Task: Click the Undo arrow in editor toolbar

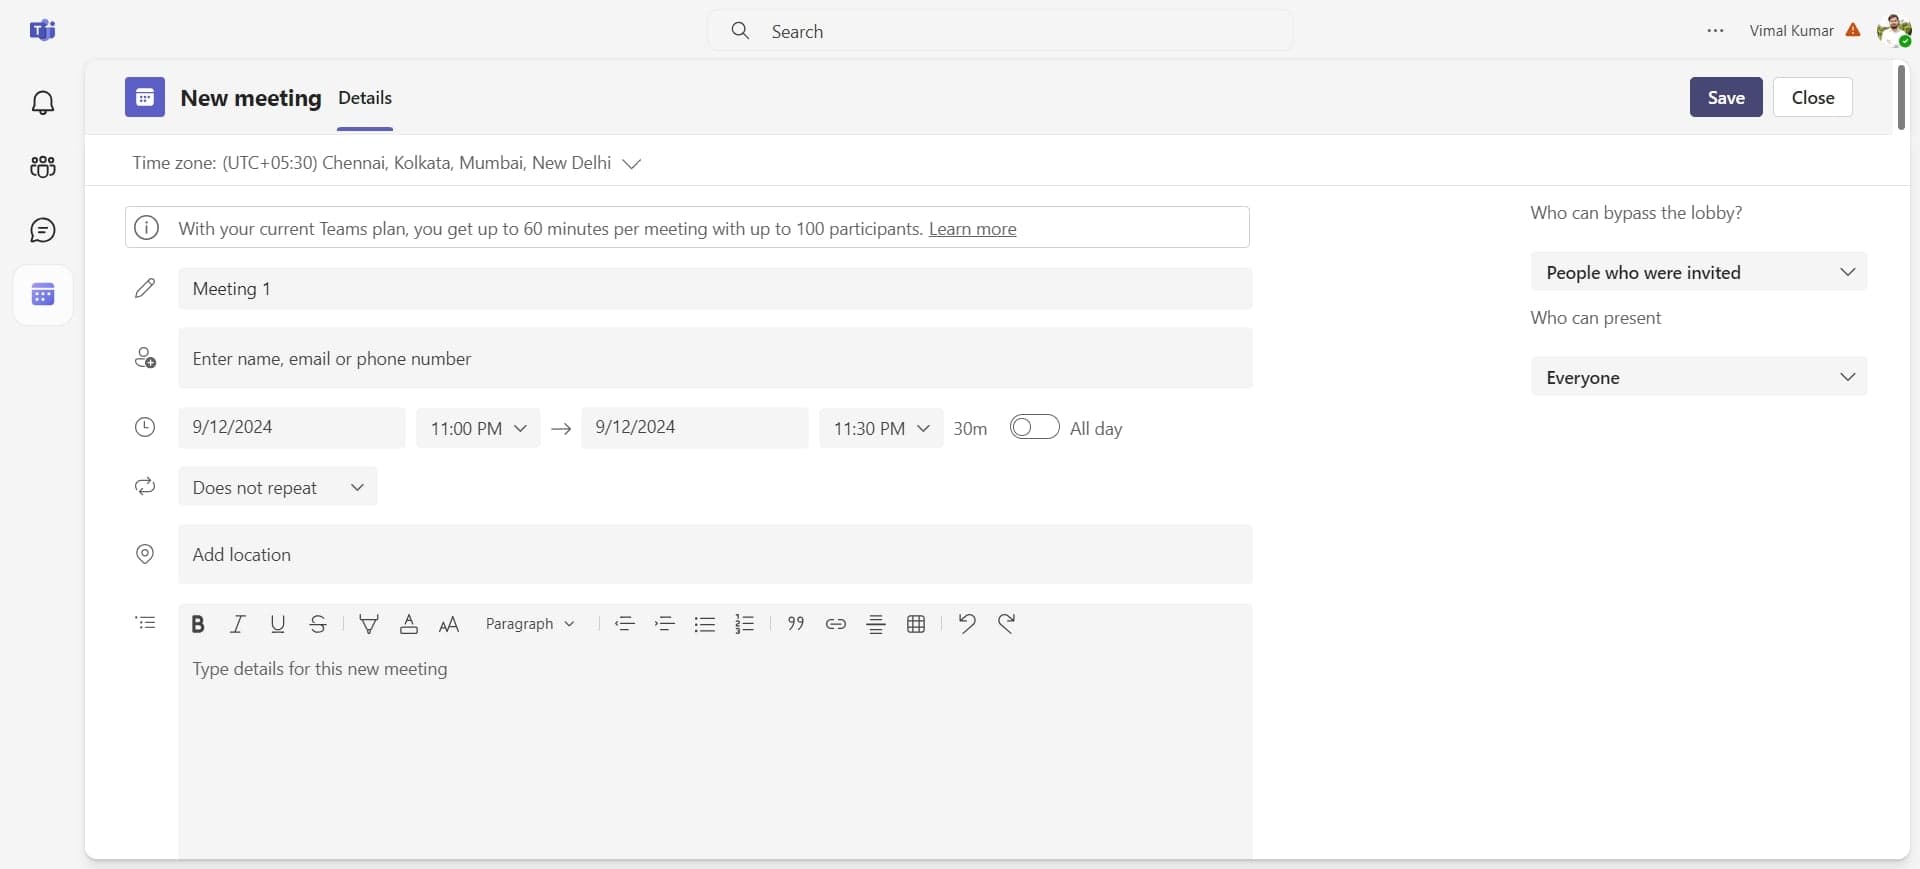Action: pos(966,624)
